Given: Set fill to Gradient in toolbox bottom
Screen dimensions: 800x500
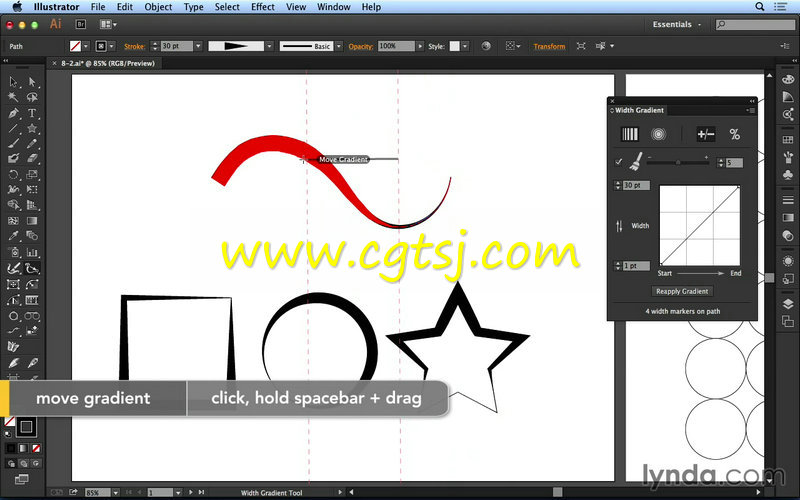Looking at the screenshot, I should [x=23, y=448].
